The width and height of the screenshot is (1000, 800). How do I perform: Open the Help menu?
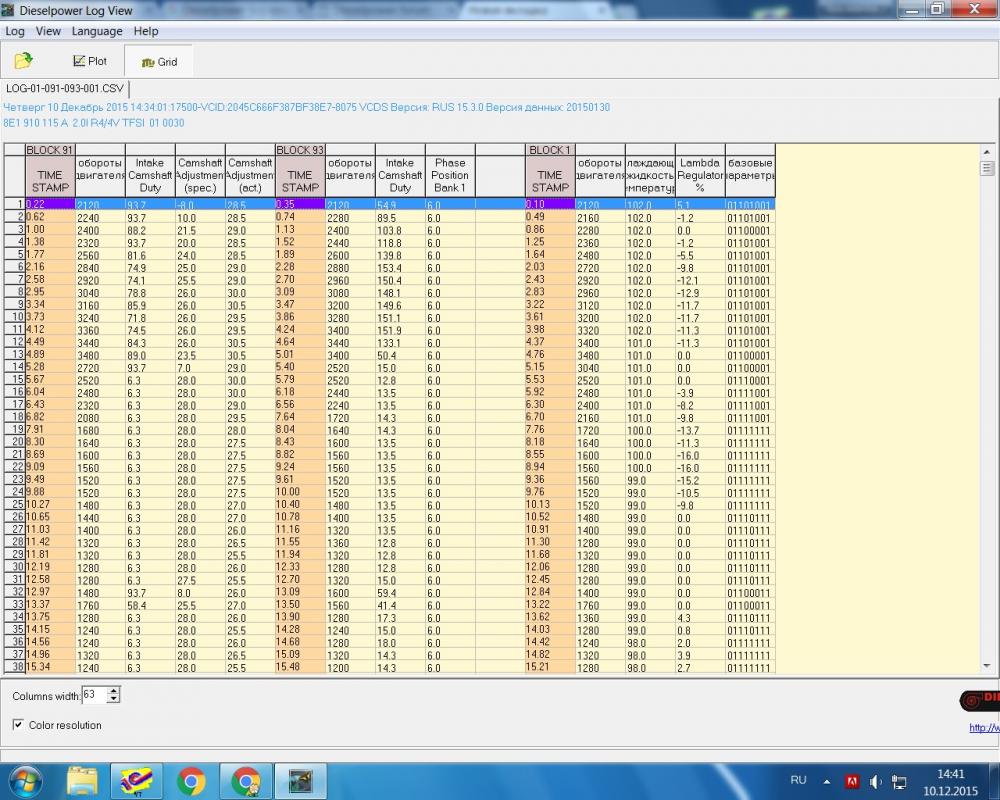(x=146, y=31)
